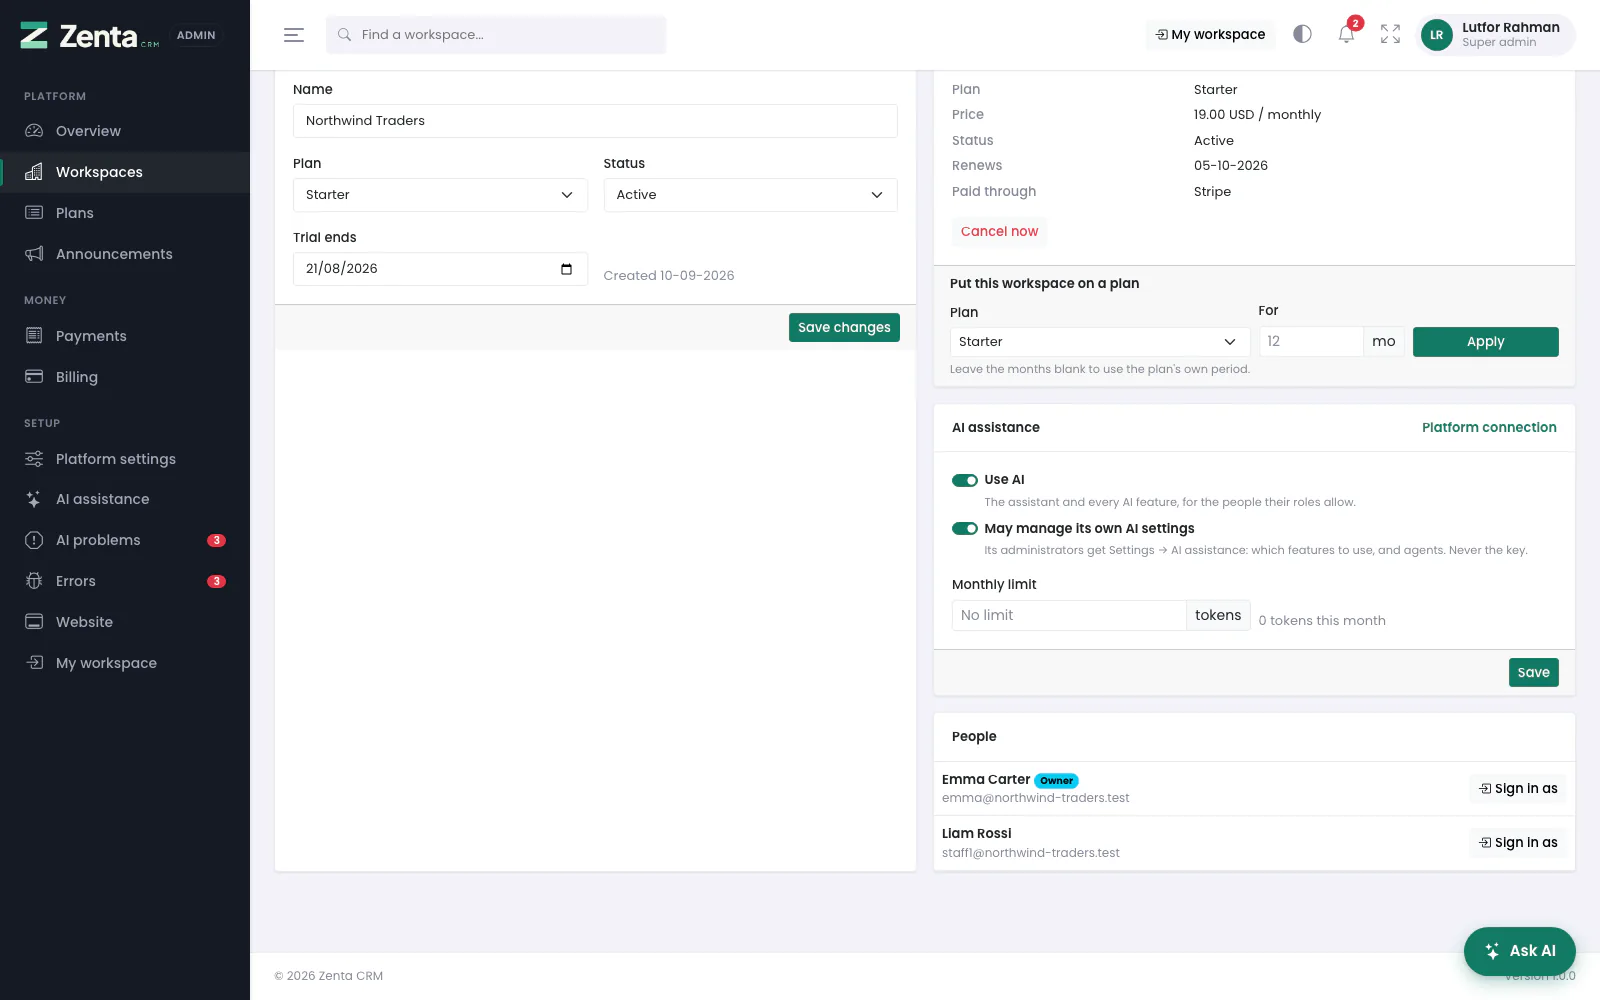Click Cancel now link

click(999, 232)
